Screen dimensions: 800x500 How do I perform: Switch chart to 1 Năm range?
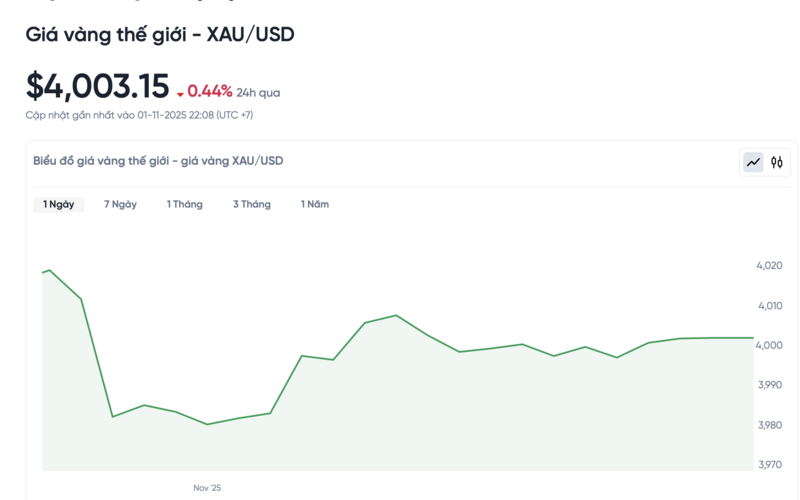(315, 204)
